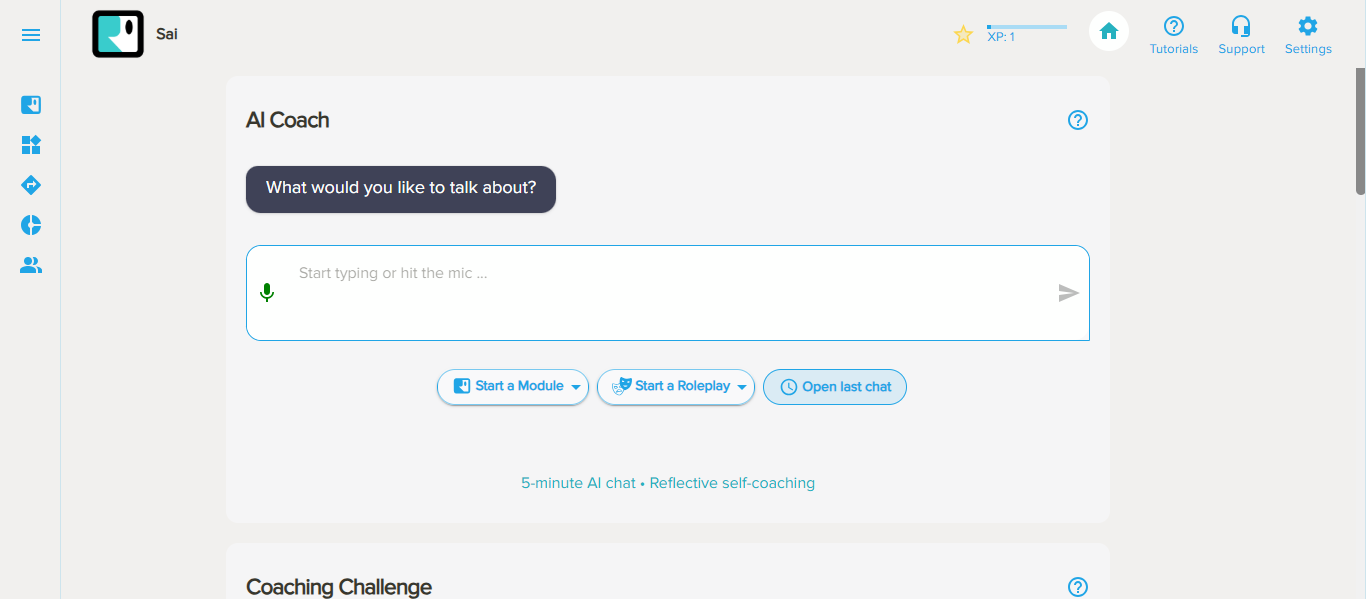Open the pie chart icon in the sidebar
1366x599 pixels.
pyautogui.click(x=31, y=225)
